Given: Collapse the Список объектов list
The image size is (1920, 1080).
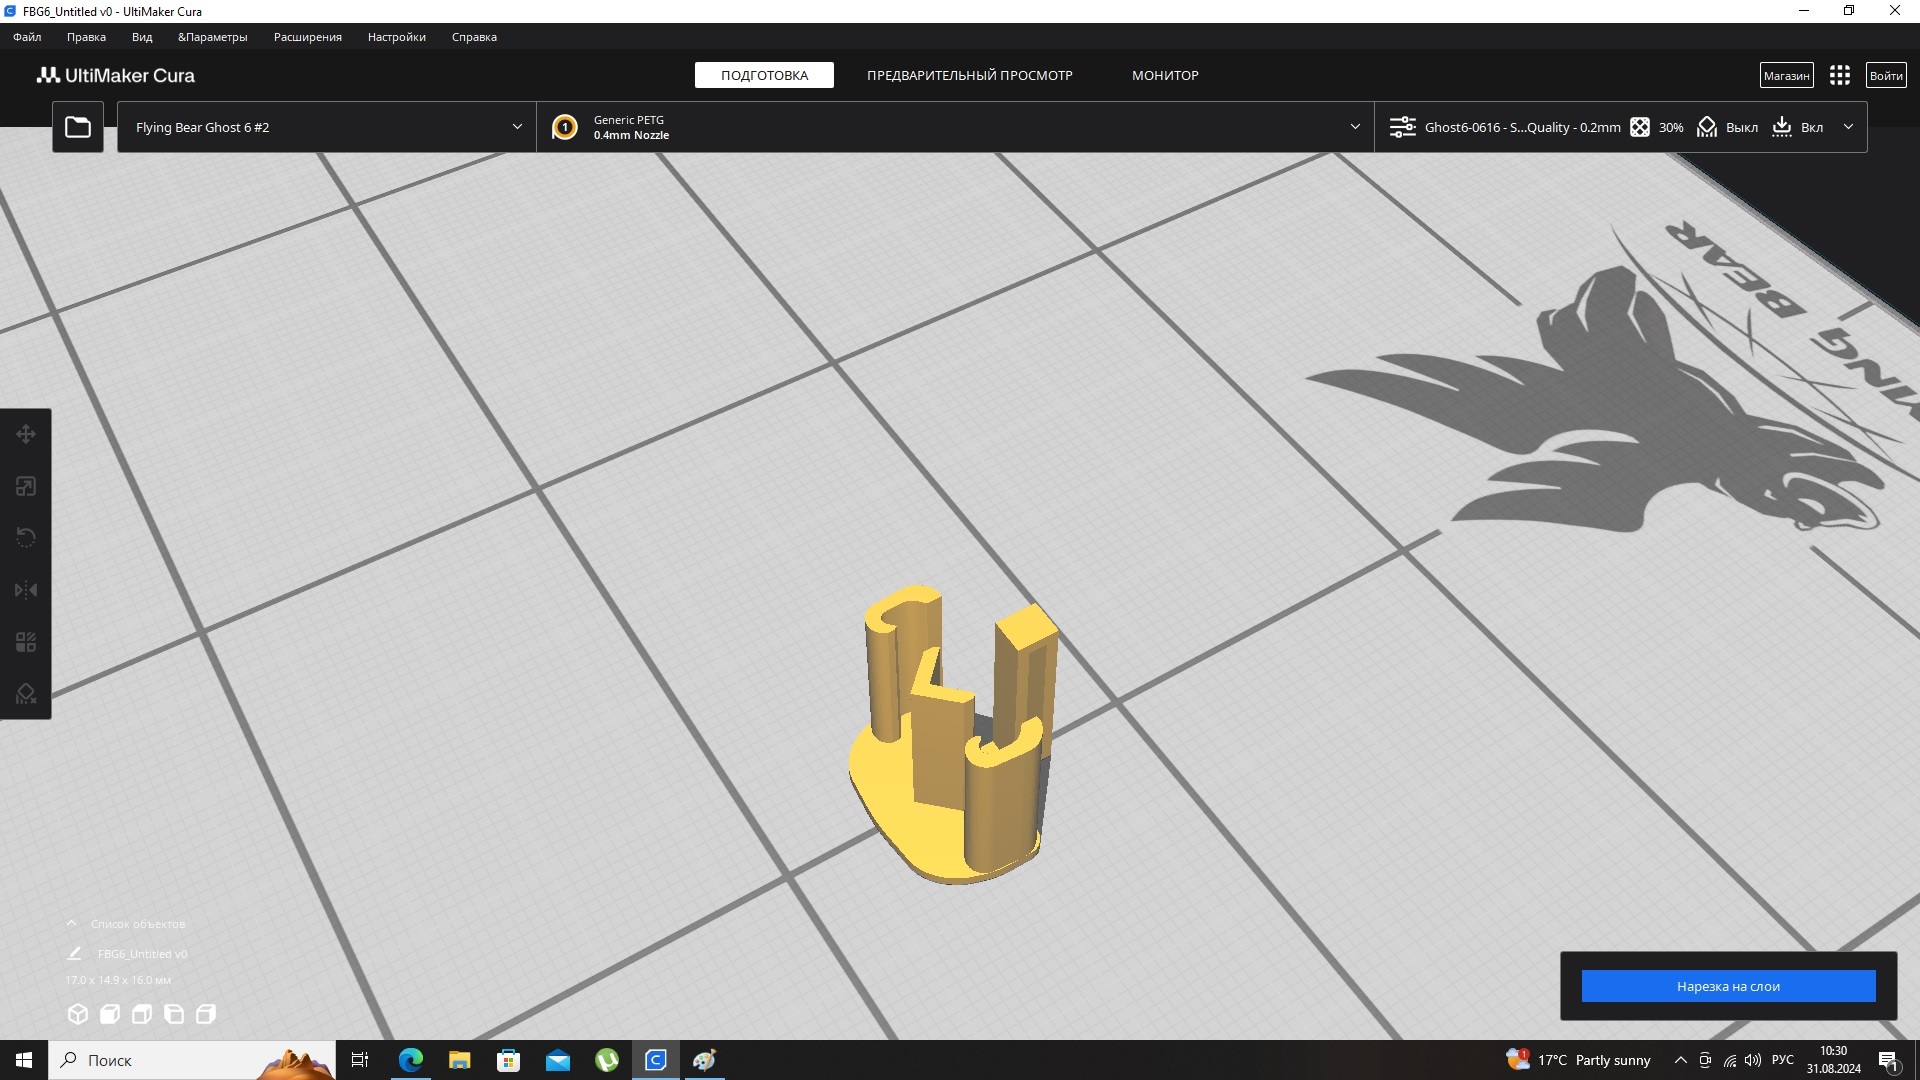Looking at the screenshot, I should pos(72,923).
